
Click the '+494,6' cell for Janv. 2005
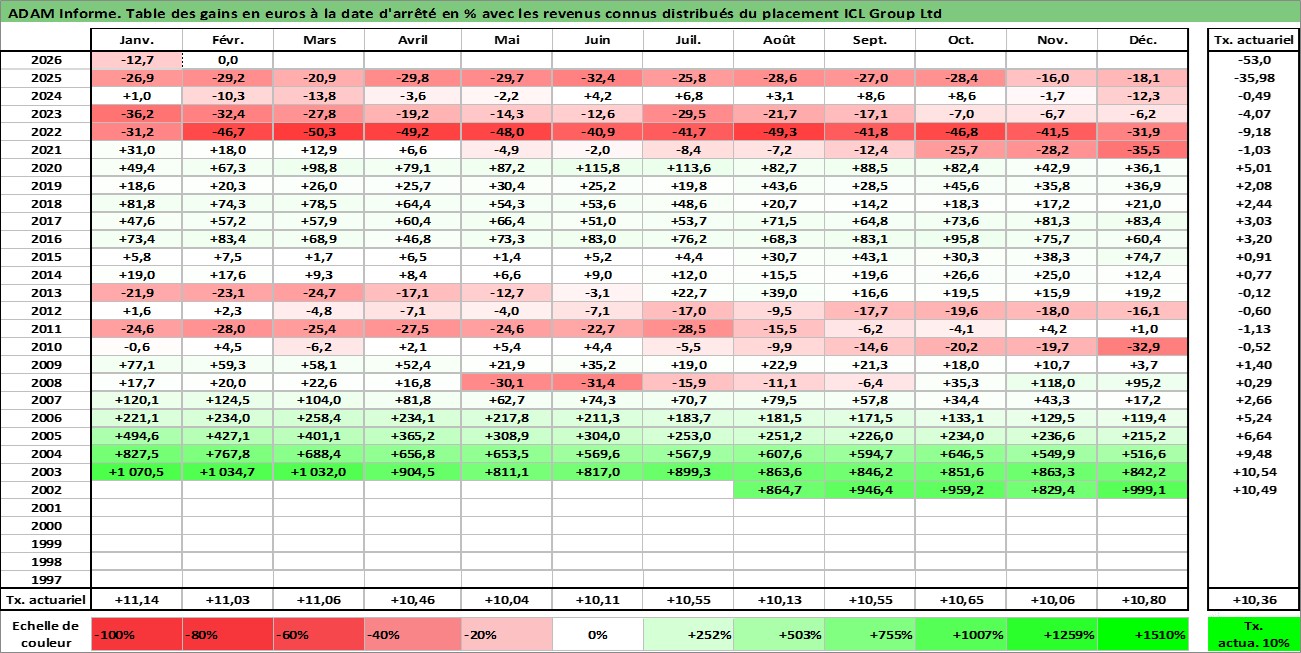[136, 436]
